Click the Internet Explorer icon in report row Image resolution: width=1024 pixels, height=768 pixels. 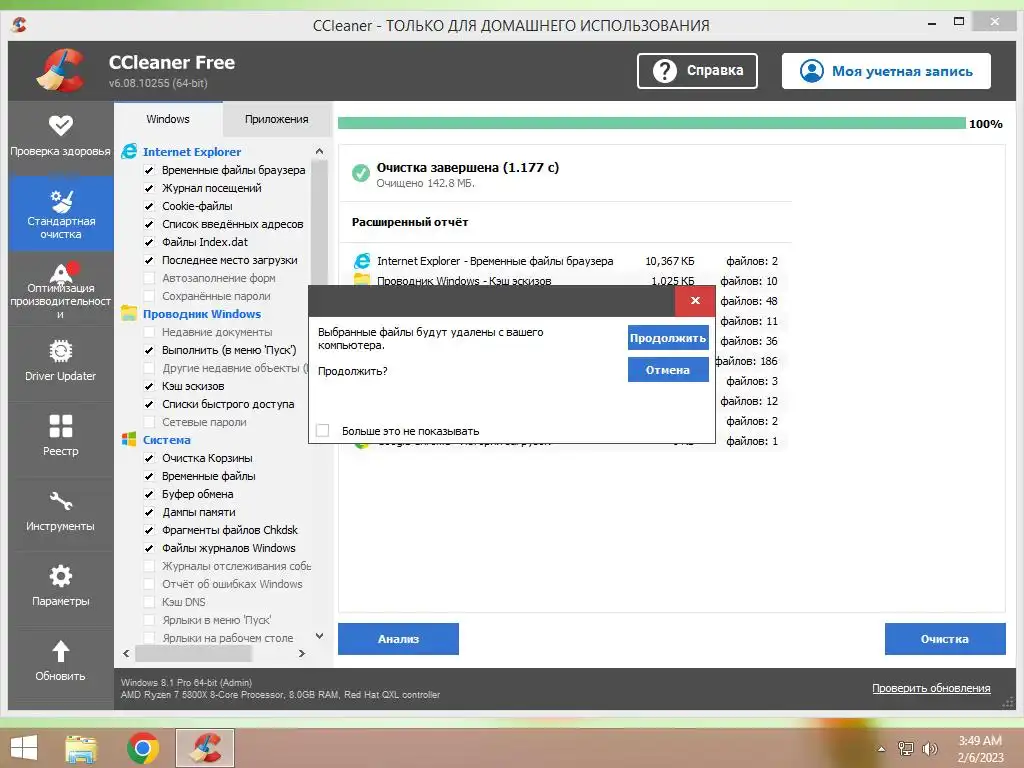pos(362,261)
